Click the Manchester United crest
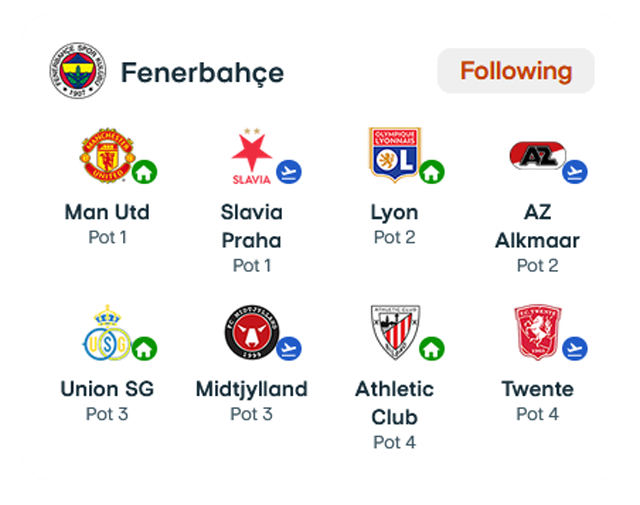This screenshot has width=640, height=505. coord(107,155)
